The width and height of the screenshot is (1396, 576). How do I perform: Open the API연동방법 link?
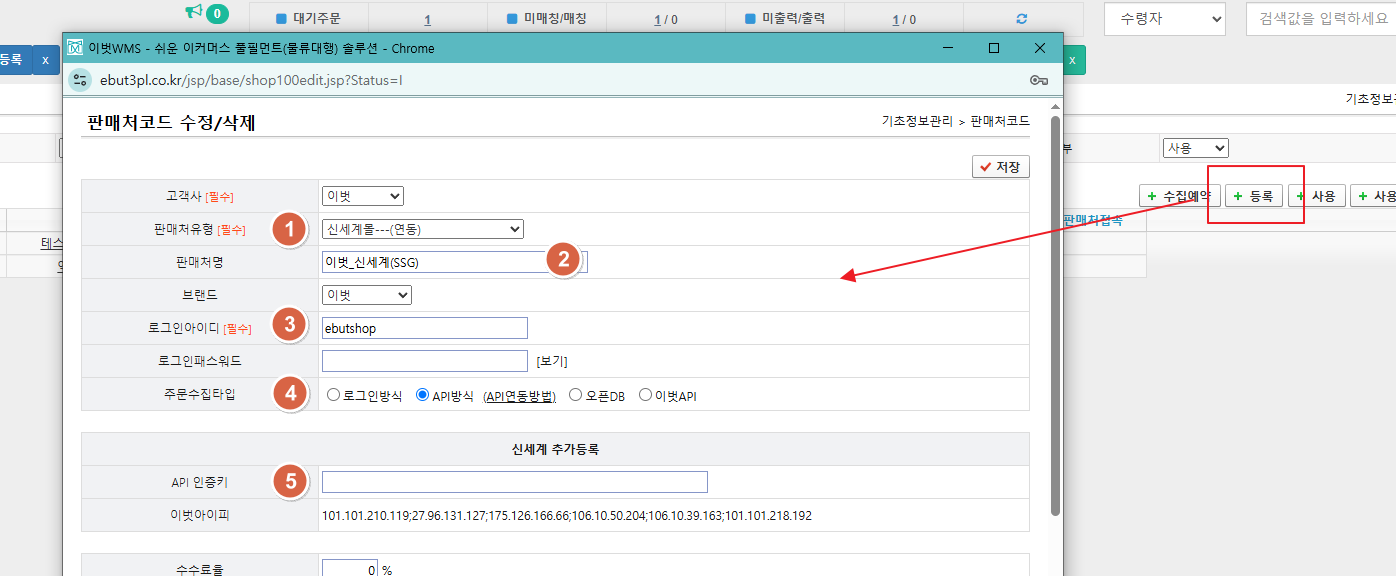click(519, 396)
